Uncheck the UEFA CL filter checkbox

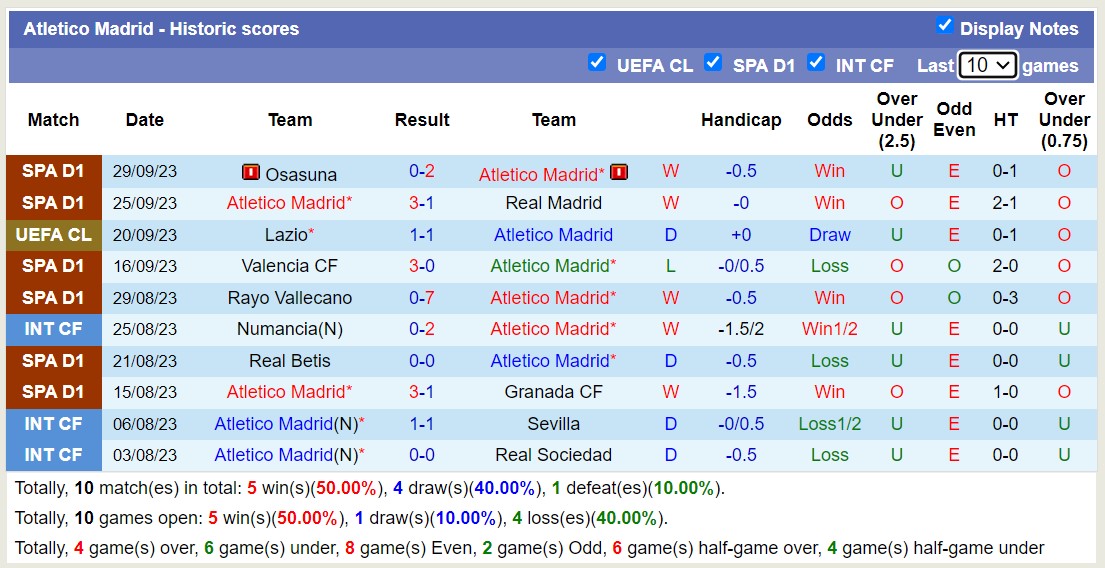coord(597,63)
